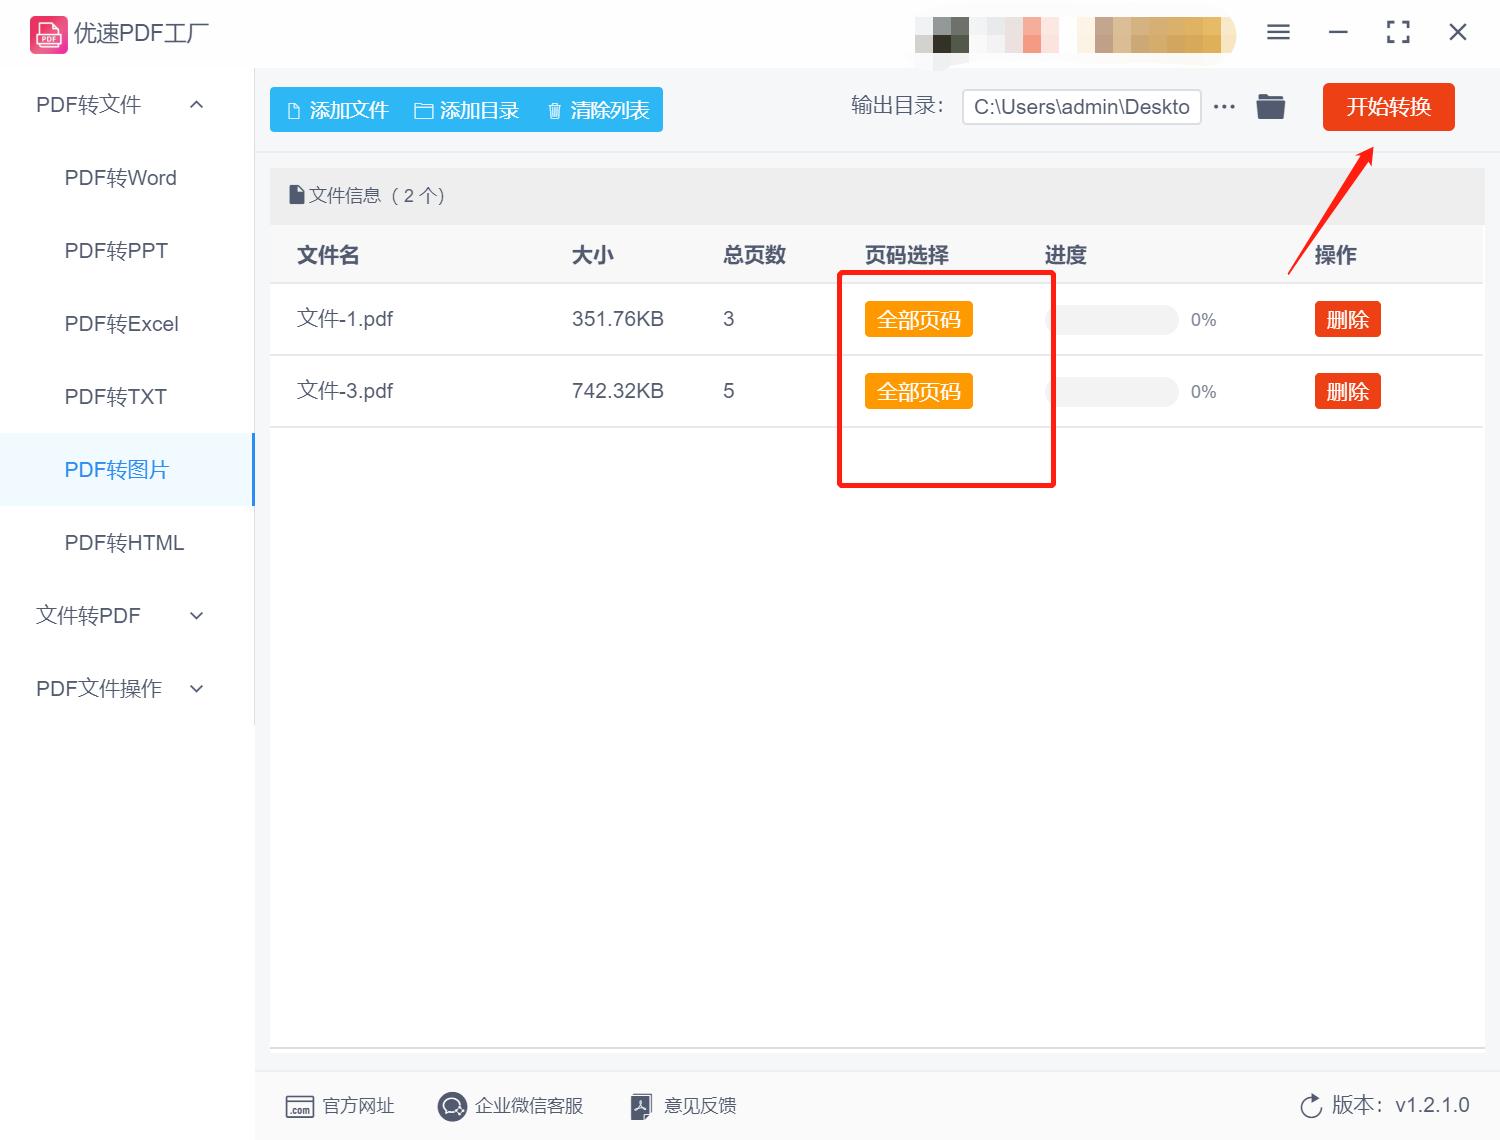Click the 企业微信客服 chat icon
This screenshot has width=1500, height=1140.
pyautogui.click(x=452, y=1106)
